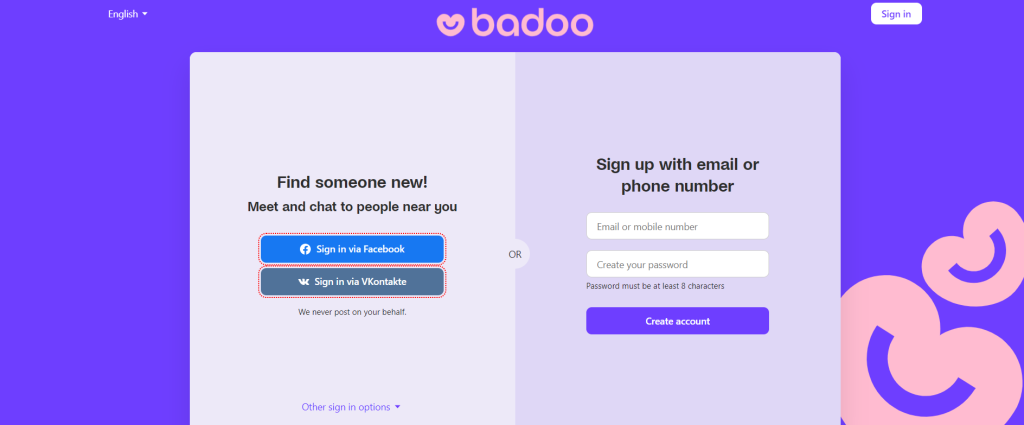Viewport: 1024px width, 425px height.
Task: Click the VKontakte logo icon
Action: 304,282
